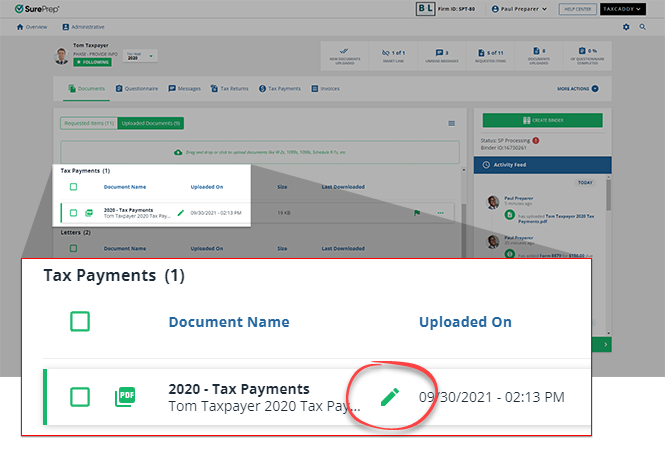Open Tom Taxpayer 2020 Tax Payments.pdf link
Screen dimensions: 665x458
[556, 219]
